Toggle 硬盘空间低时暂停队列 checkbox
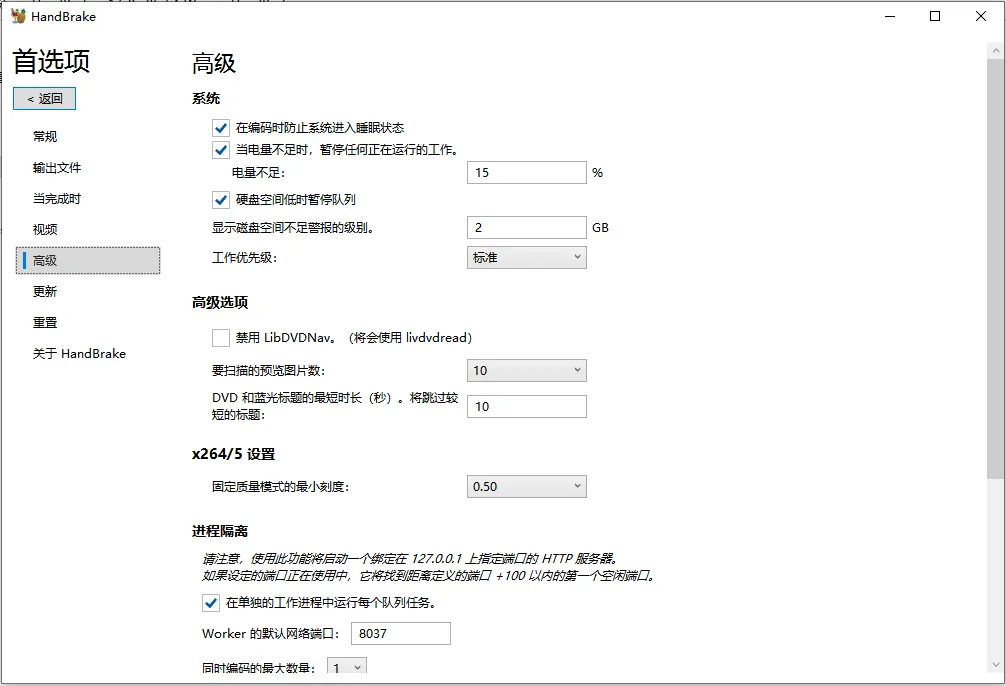 [221, 200]
